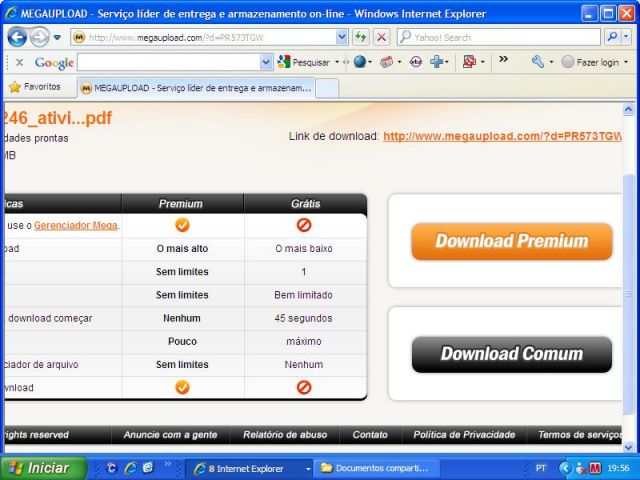Go back with the browser Back arrow
The image size is (640, 480).
pyautogui.click(x=17, y=38)
